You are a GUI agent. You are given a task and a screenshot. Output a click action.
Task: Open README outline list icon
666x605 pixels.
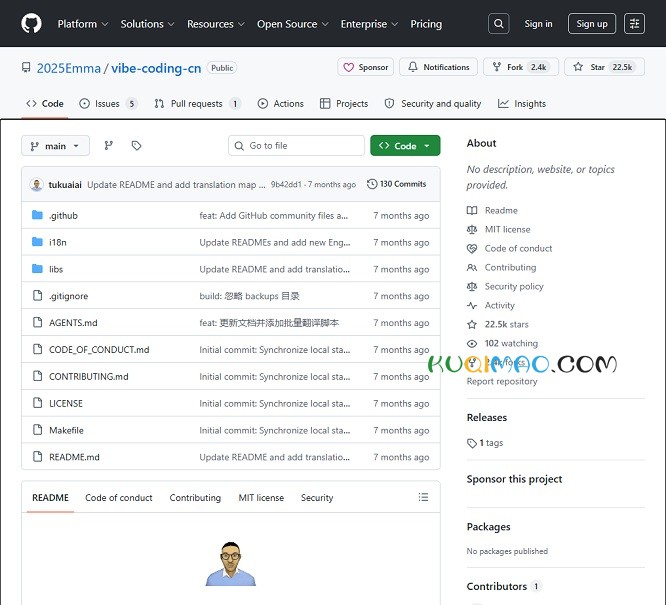[423, 497]
